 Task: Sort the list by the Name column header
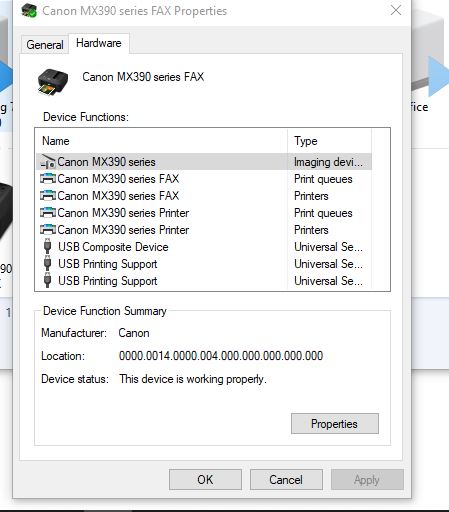[x=161, y=141]
